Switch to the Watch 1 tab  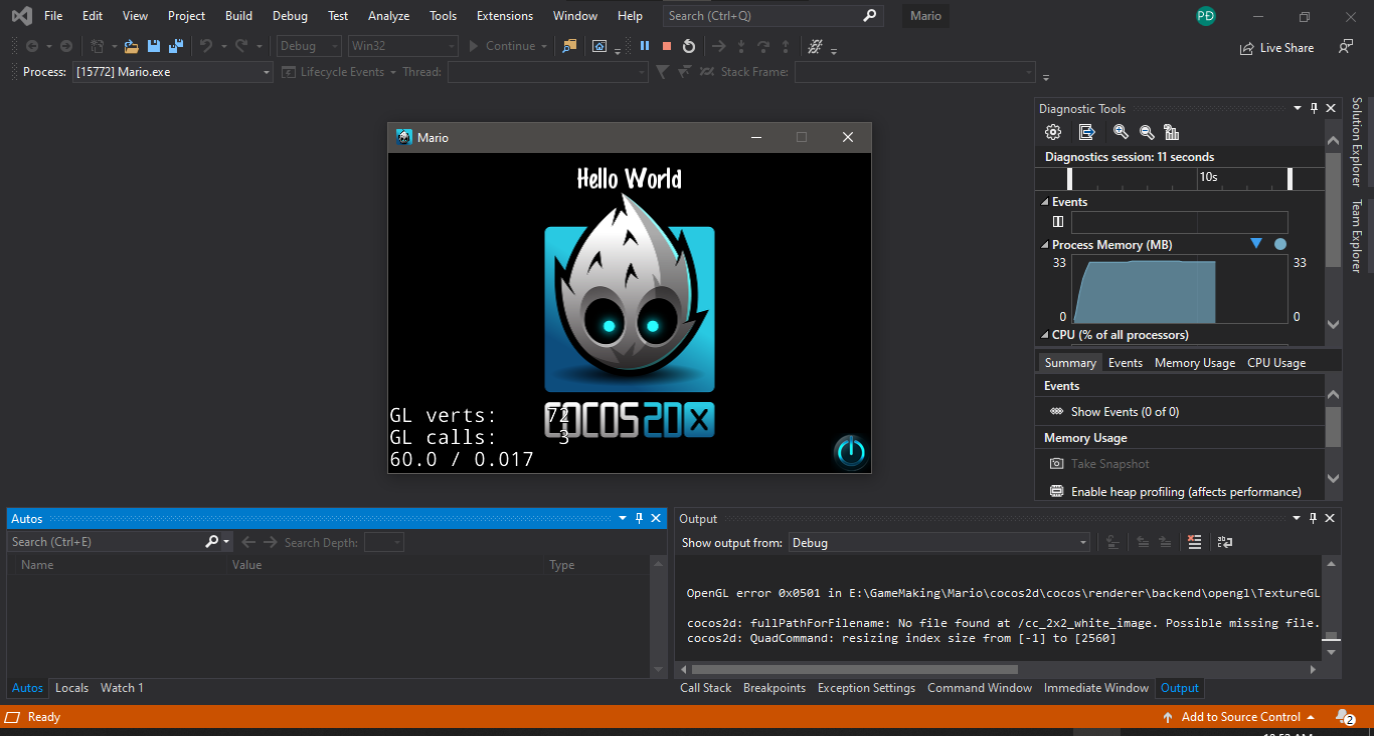(x=122, y=688)
